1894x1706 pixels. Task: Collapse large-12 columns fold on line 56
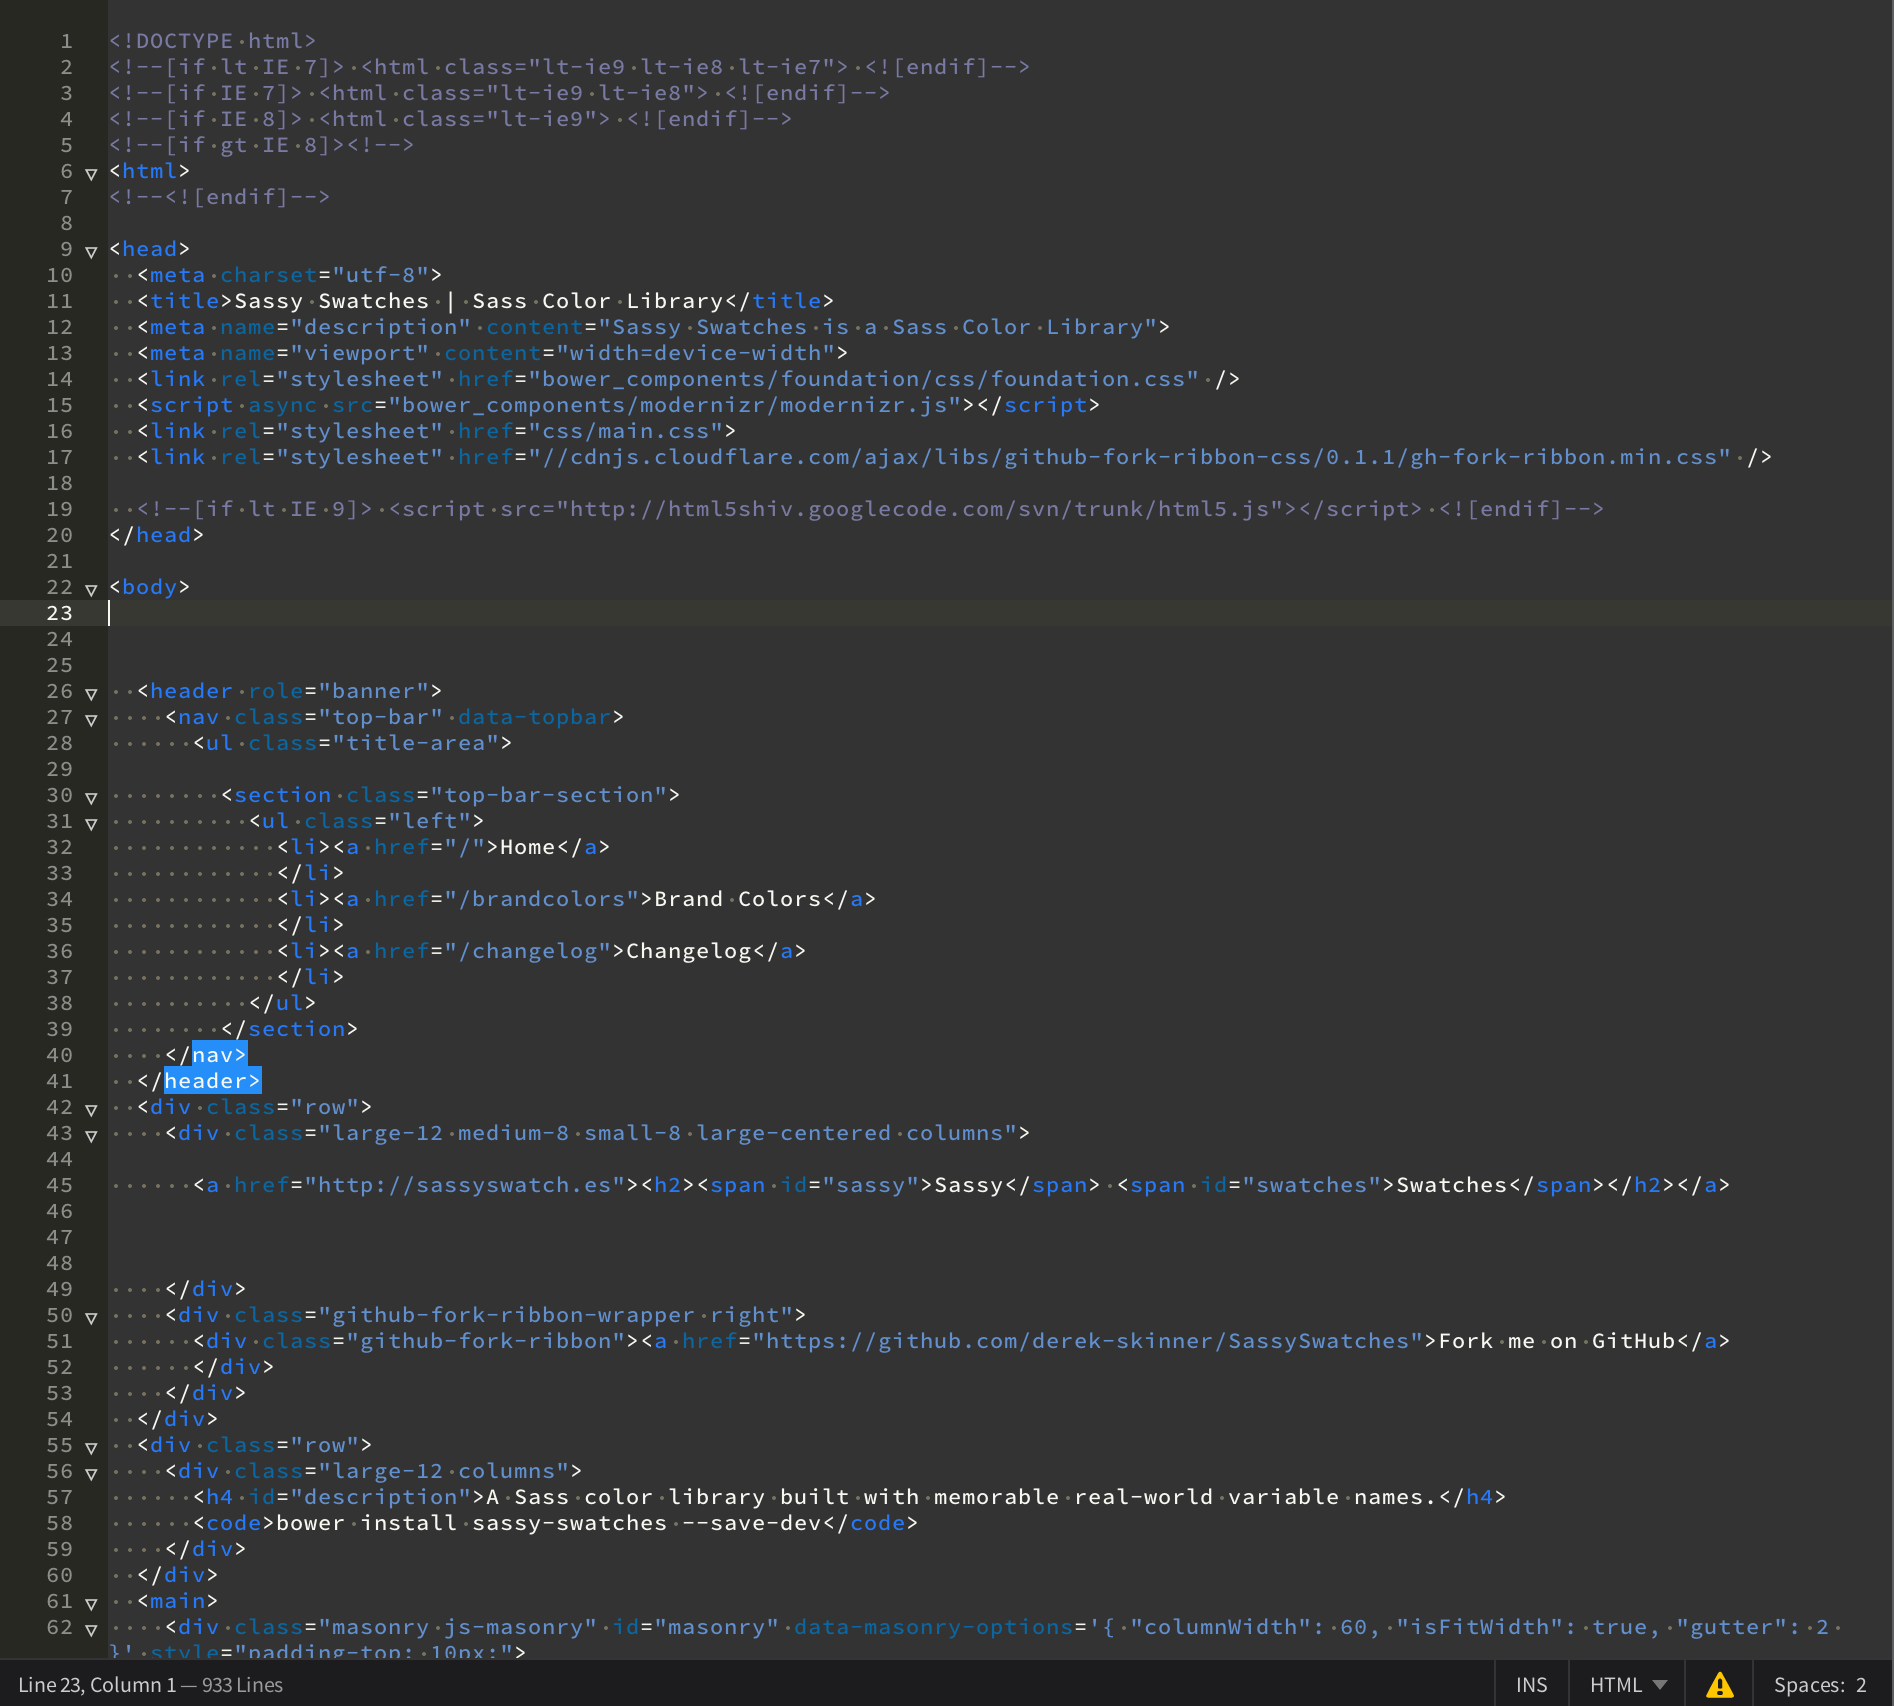pos(91,1474)
